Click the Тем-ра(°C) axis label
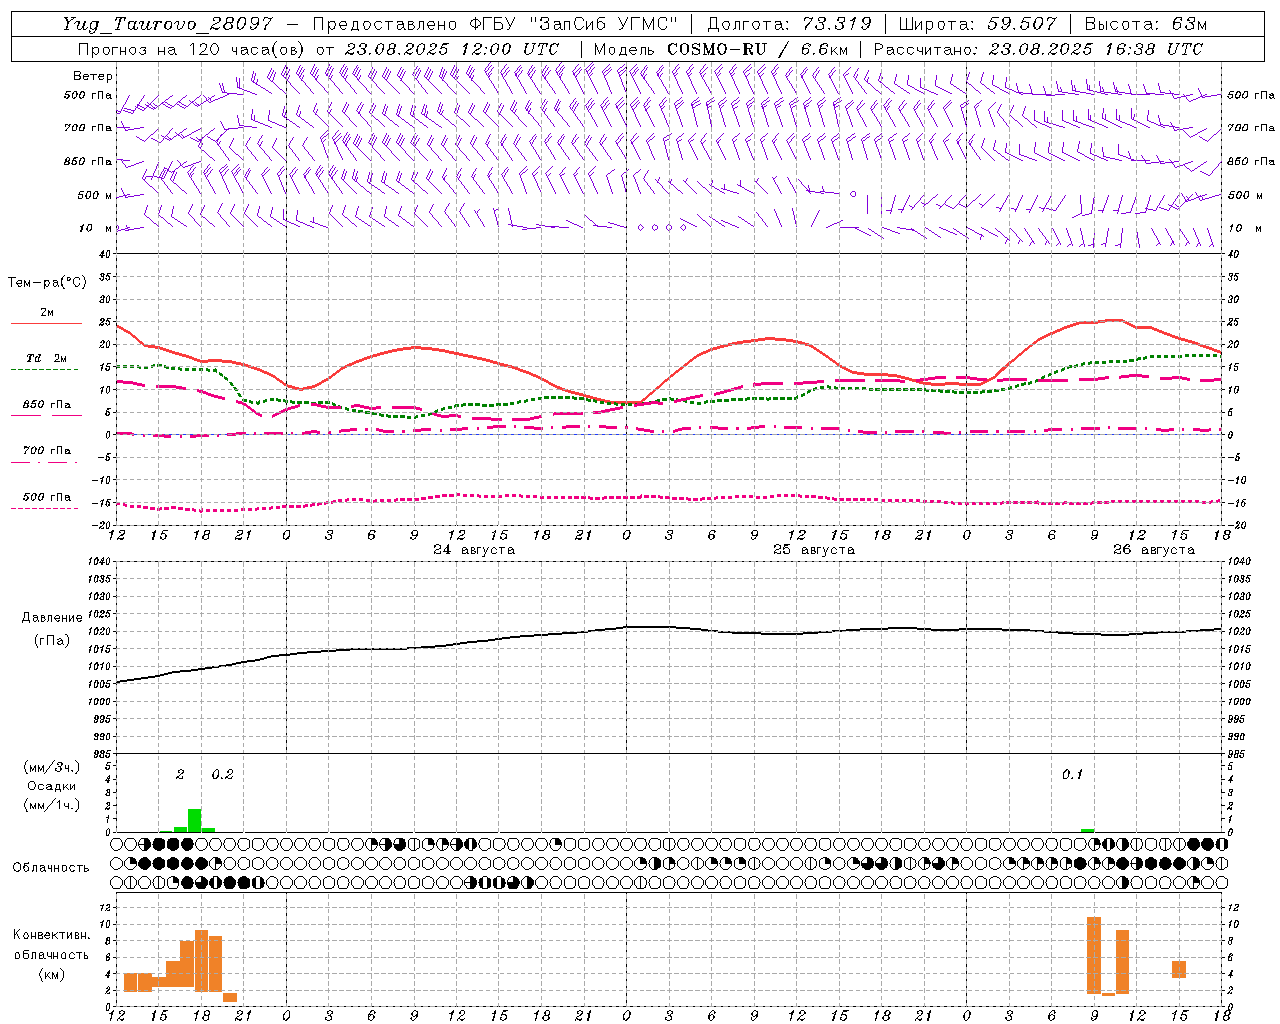Image resolution: width=1280 pixels, height=1024 pixels. pyautogui.click(x=47, y=283)
